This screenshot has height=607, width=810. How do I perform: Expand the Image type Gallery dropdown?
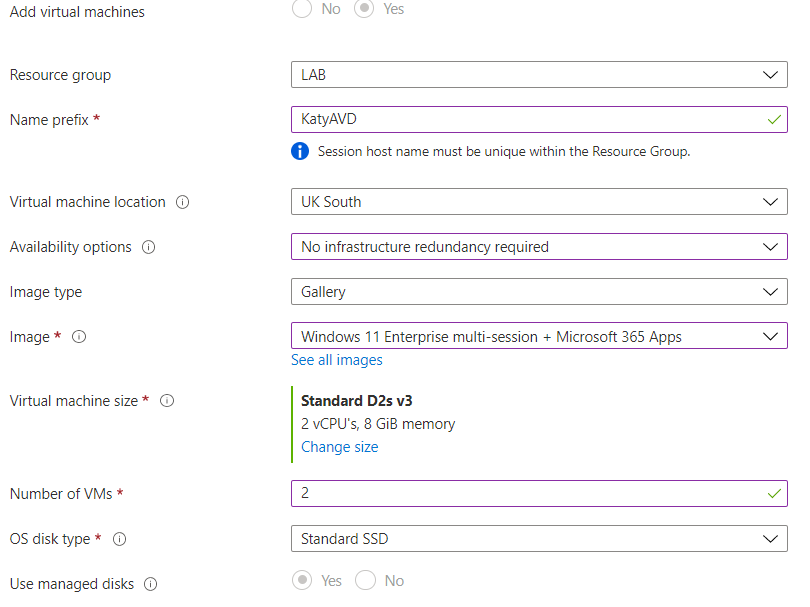539,292
